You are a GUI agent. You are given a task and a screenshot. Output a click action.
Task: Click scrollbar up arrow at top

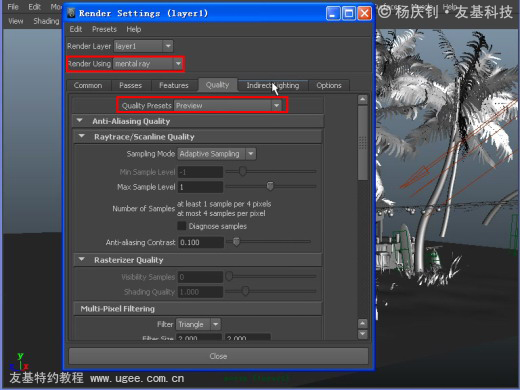pyautogui.click(x=363, y=100)
